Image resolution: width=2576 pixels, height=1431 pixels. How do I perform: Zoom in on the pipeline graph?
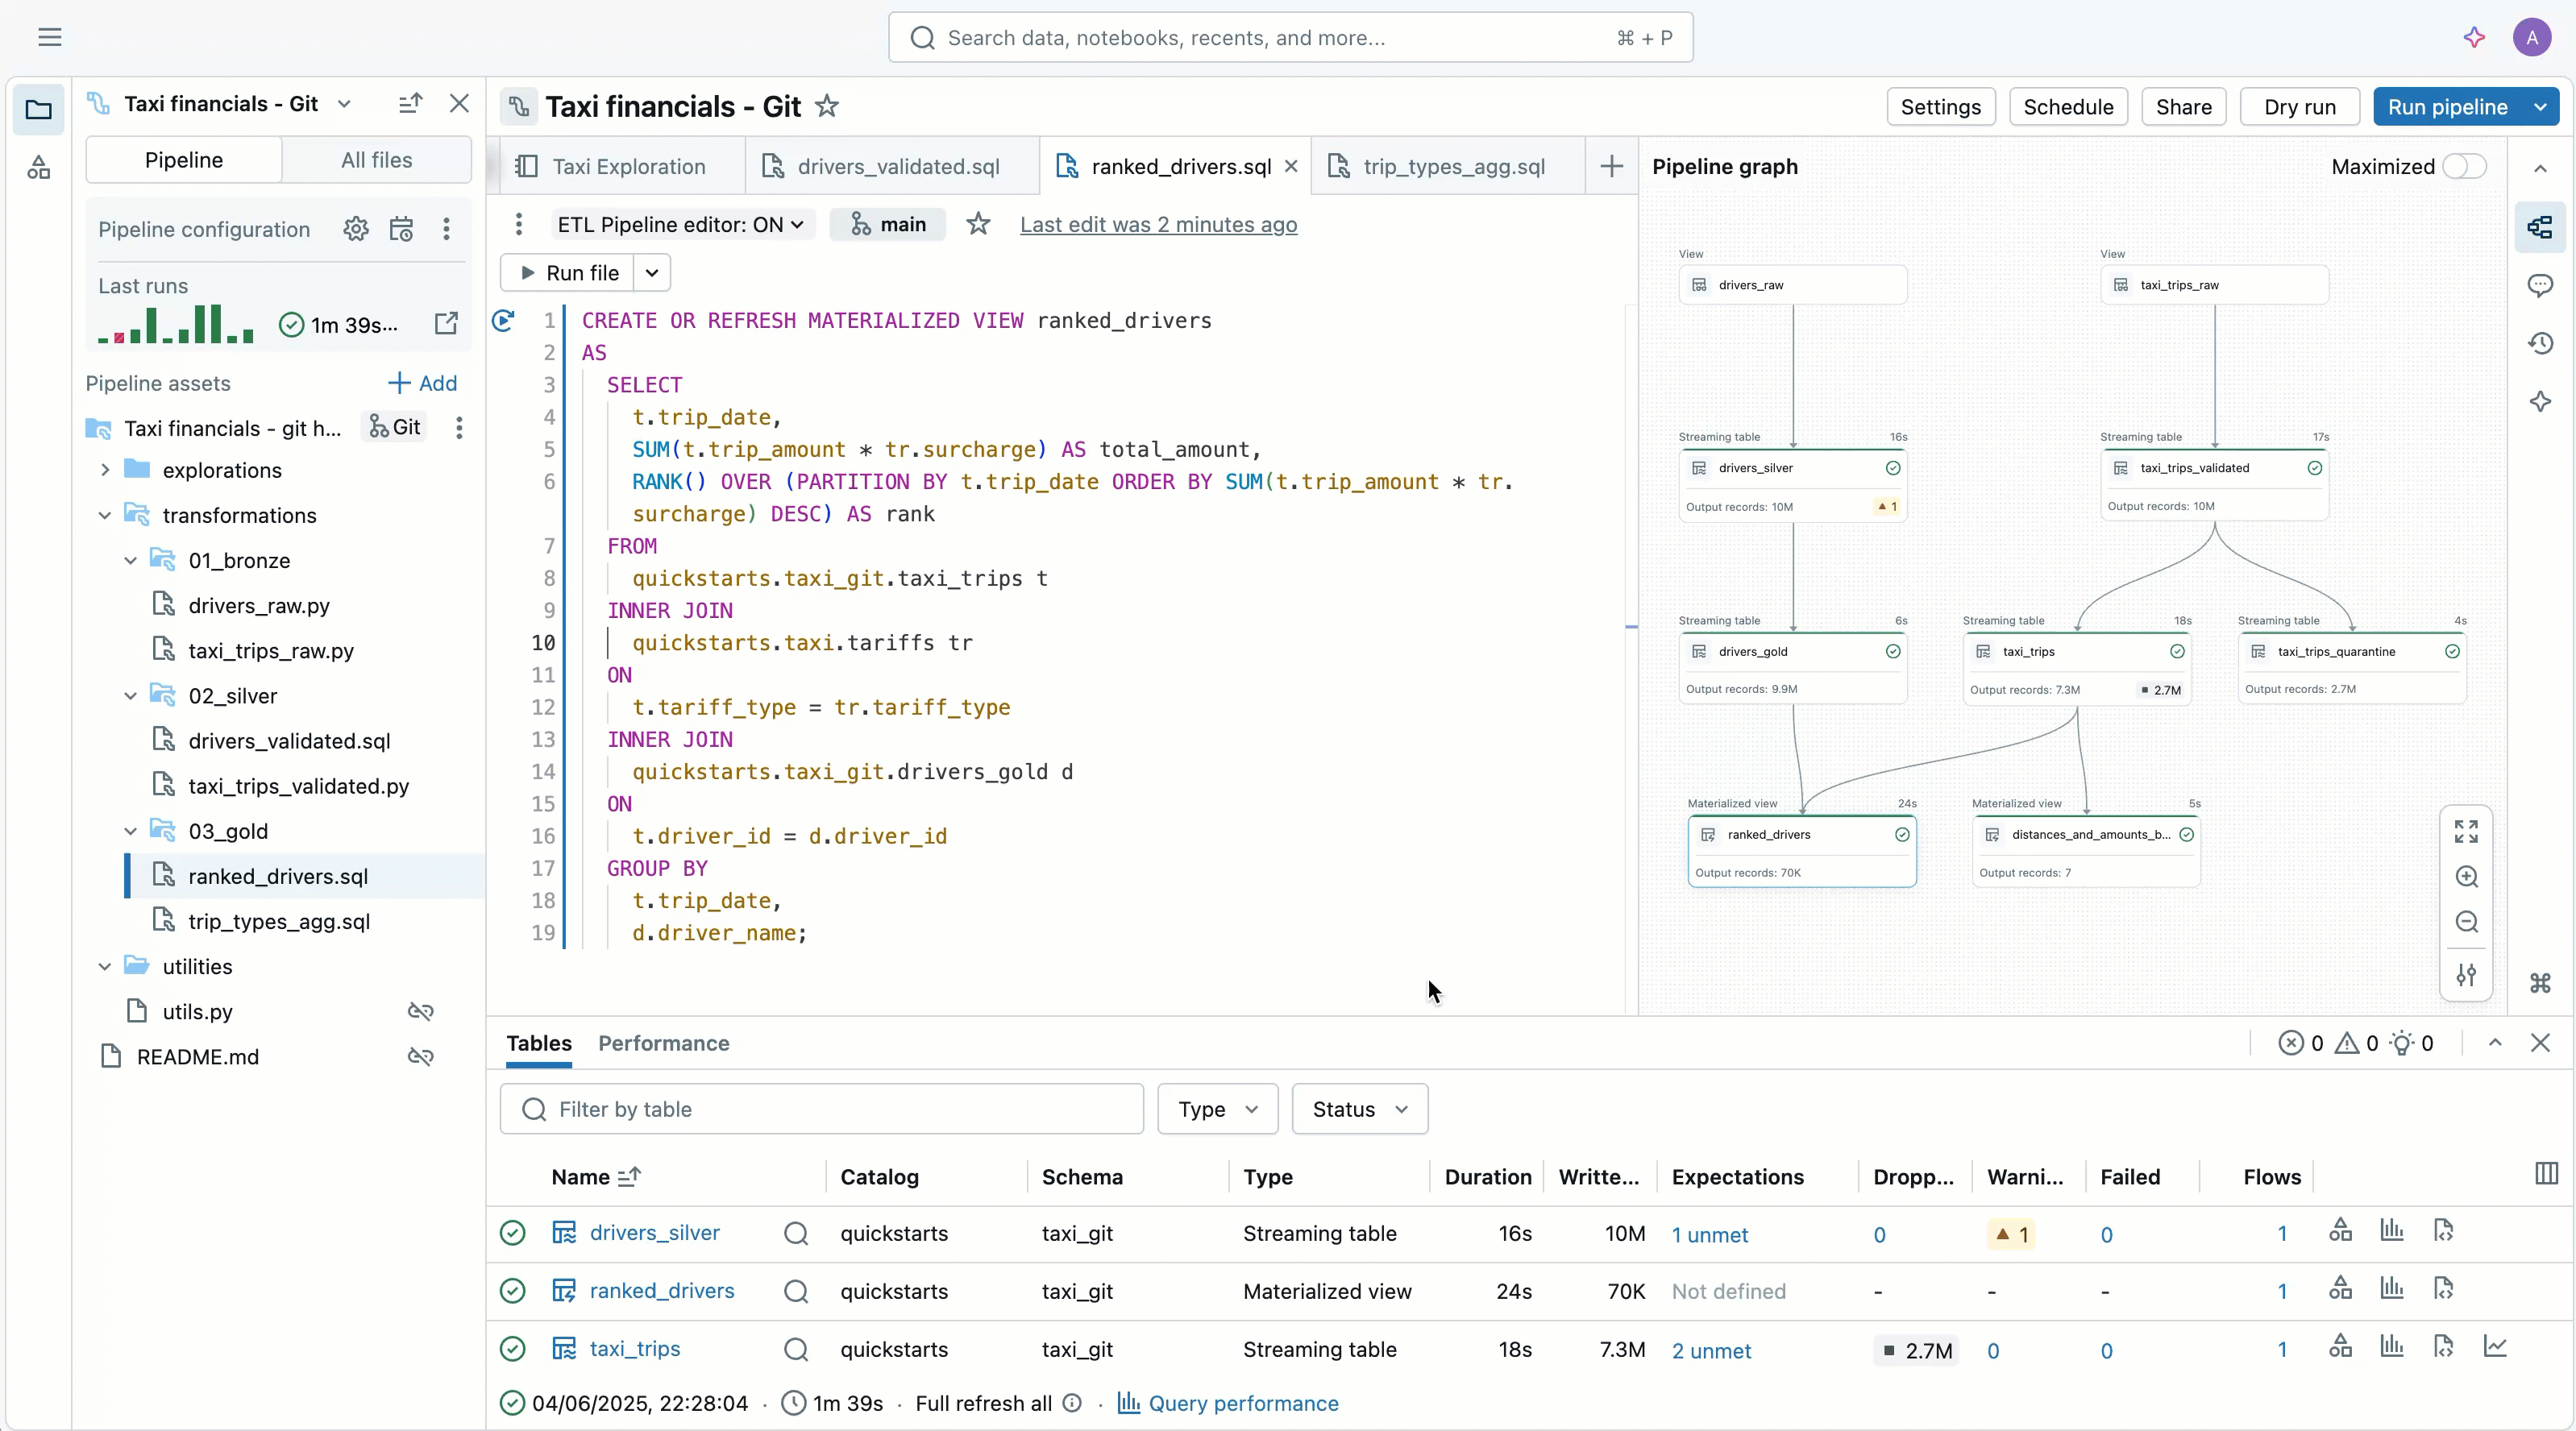click(2466, 877)
